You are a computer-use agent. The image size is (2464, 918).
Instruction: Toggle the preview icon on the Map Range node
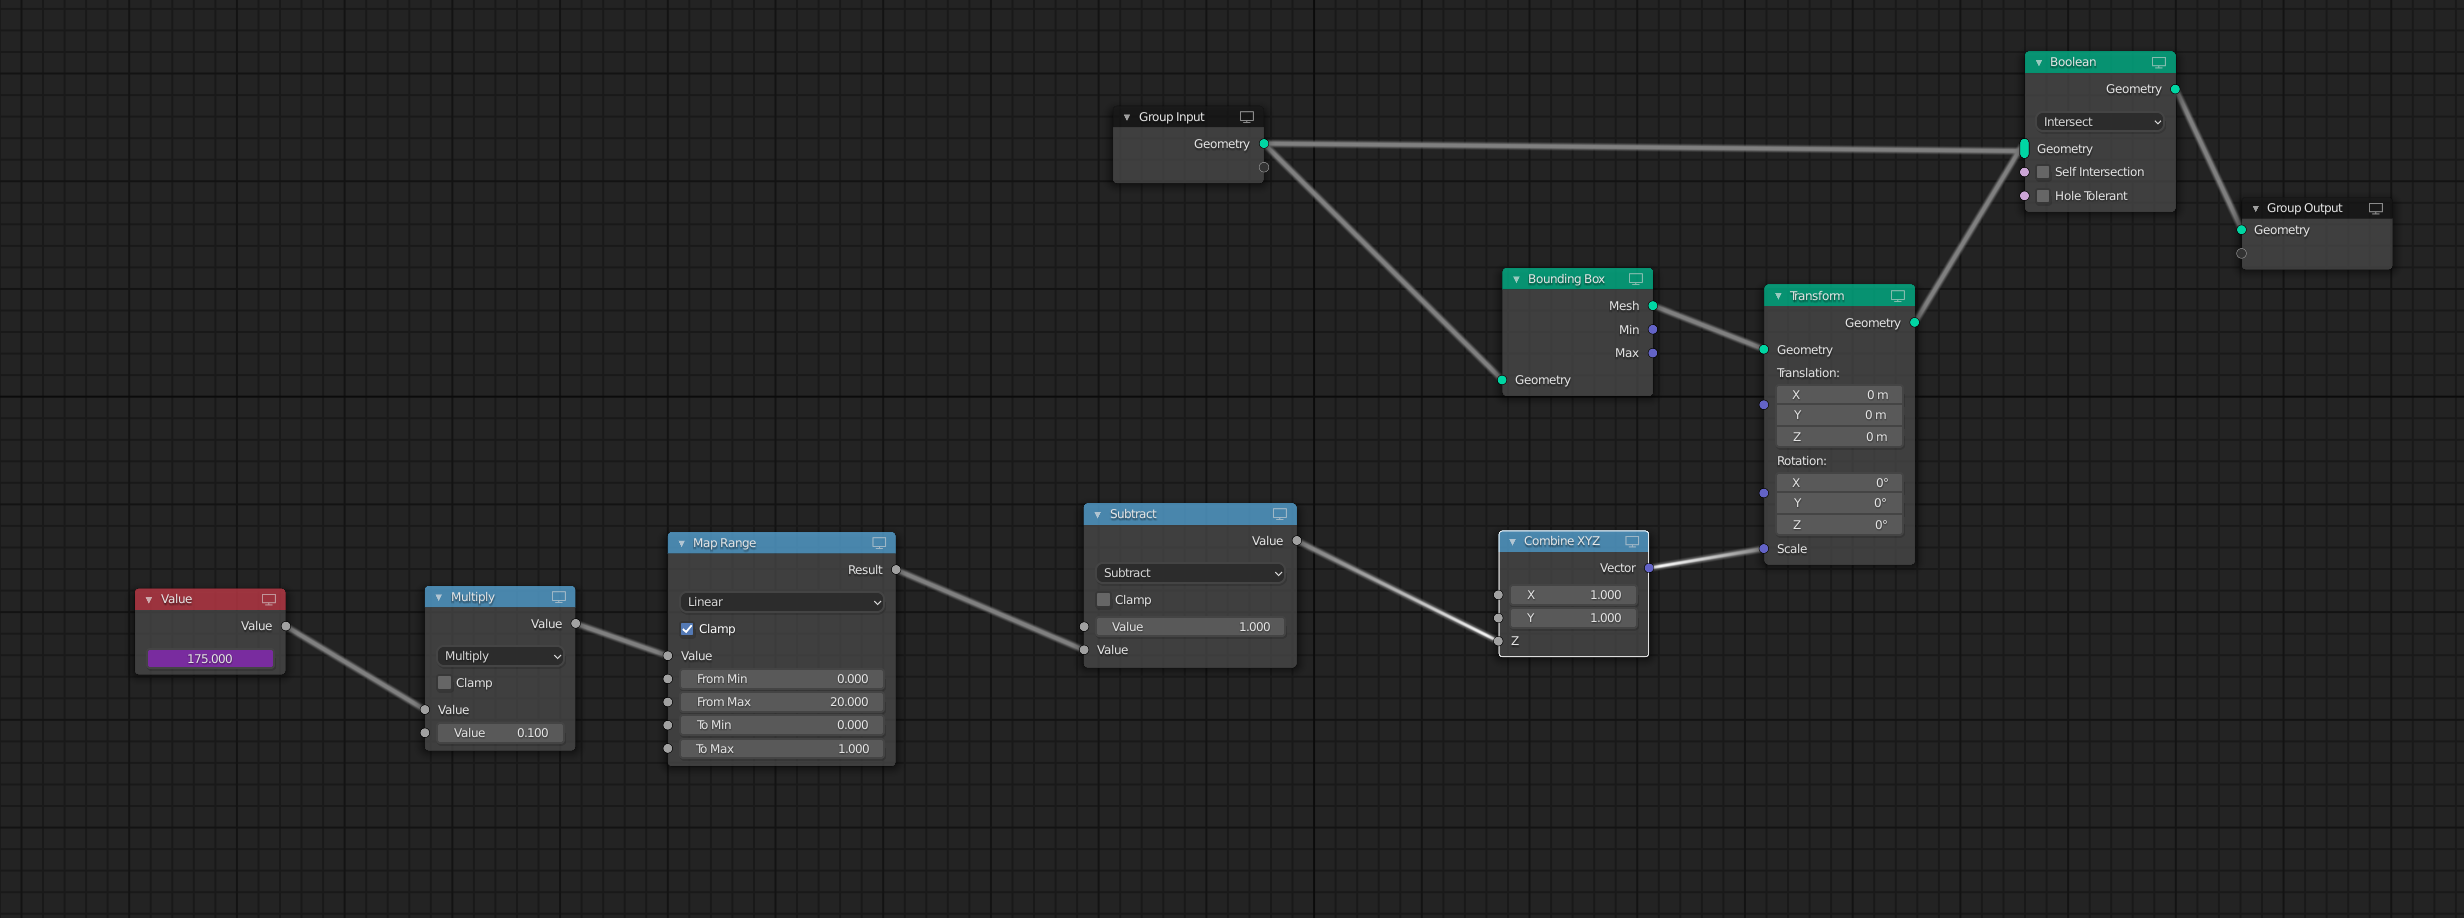tap(878, 542)
